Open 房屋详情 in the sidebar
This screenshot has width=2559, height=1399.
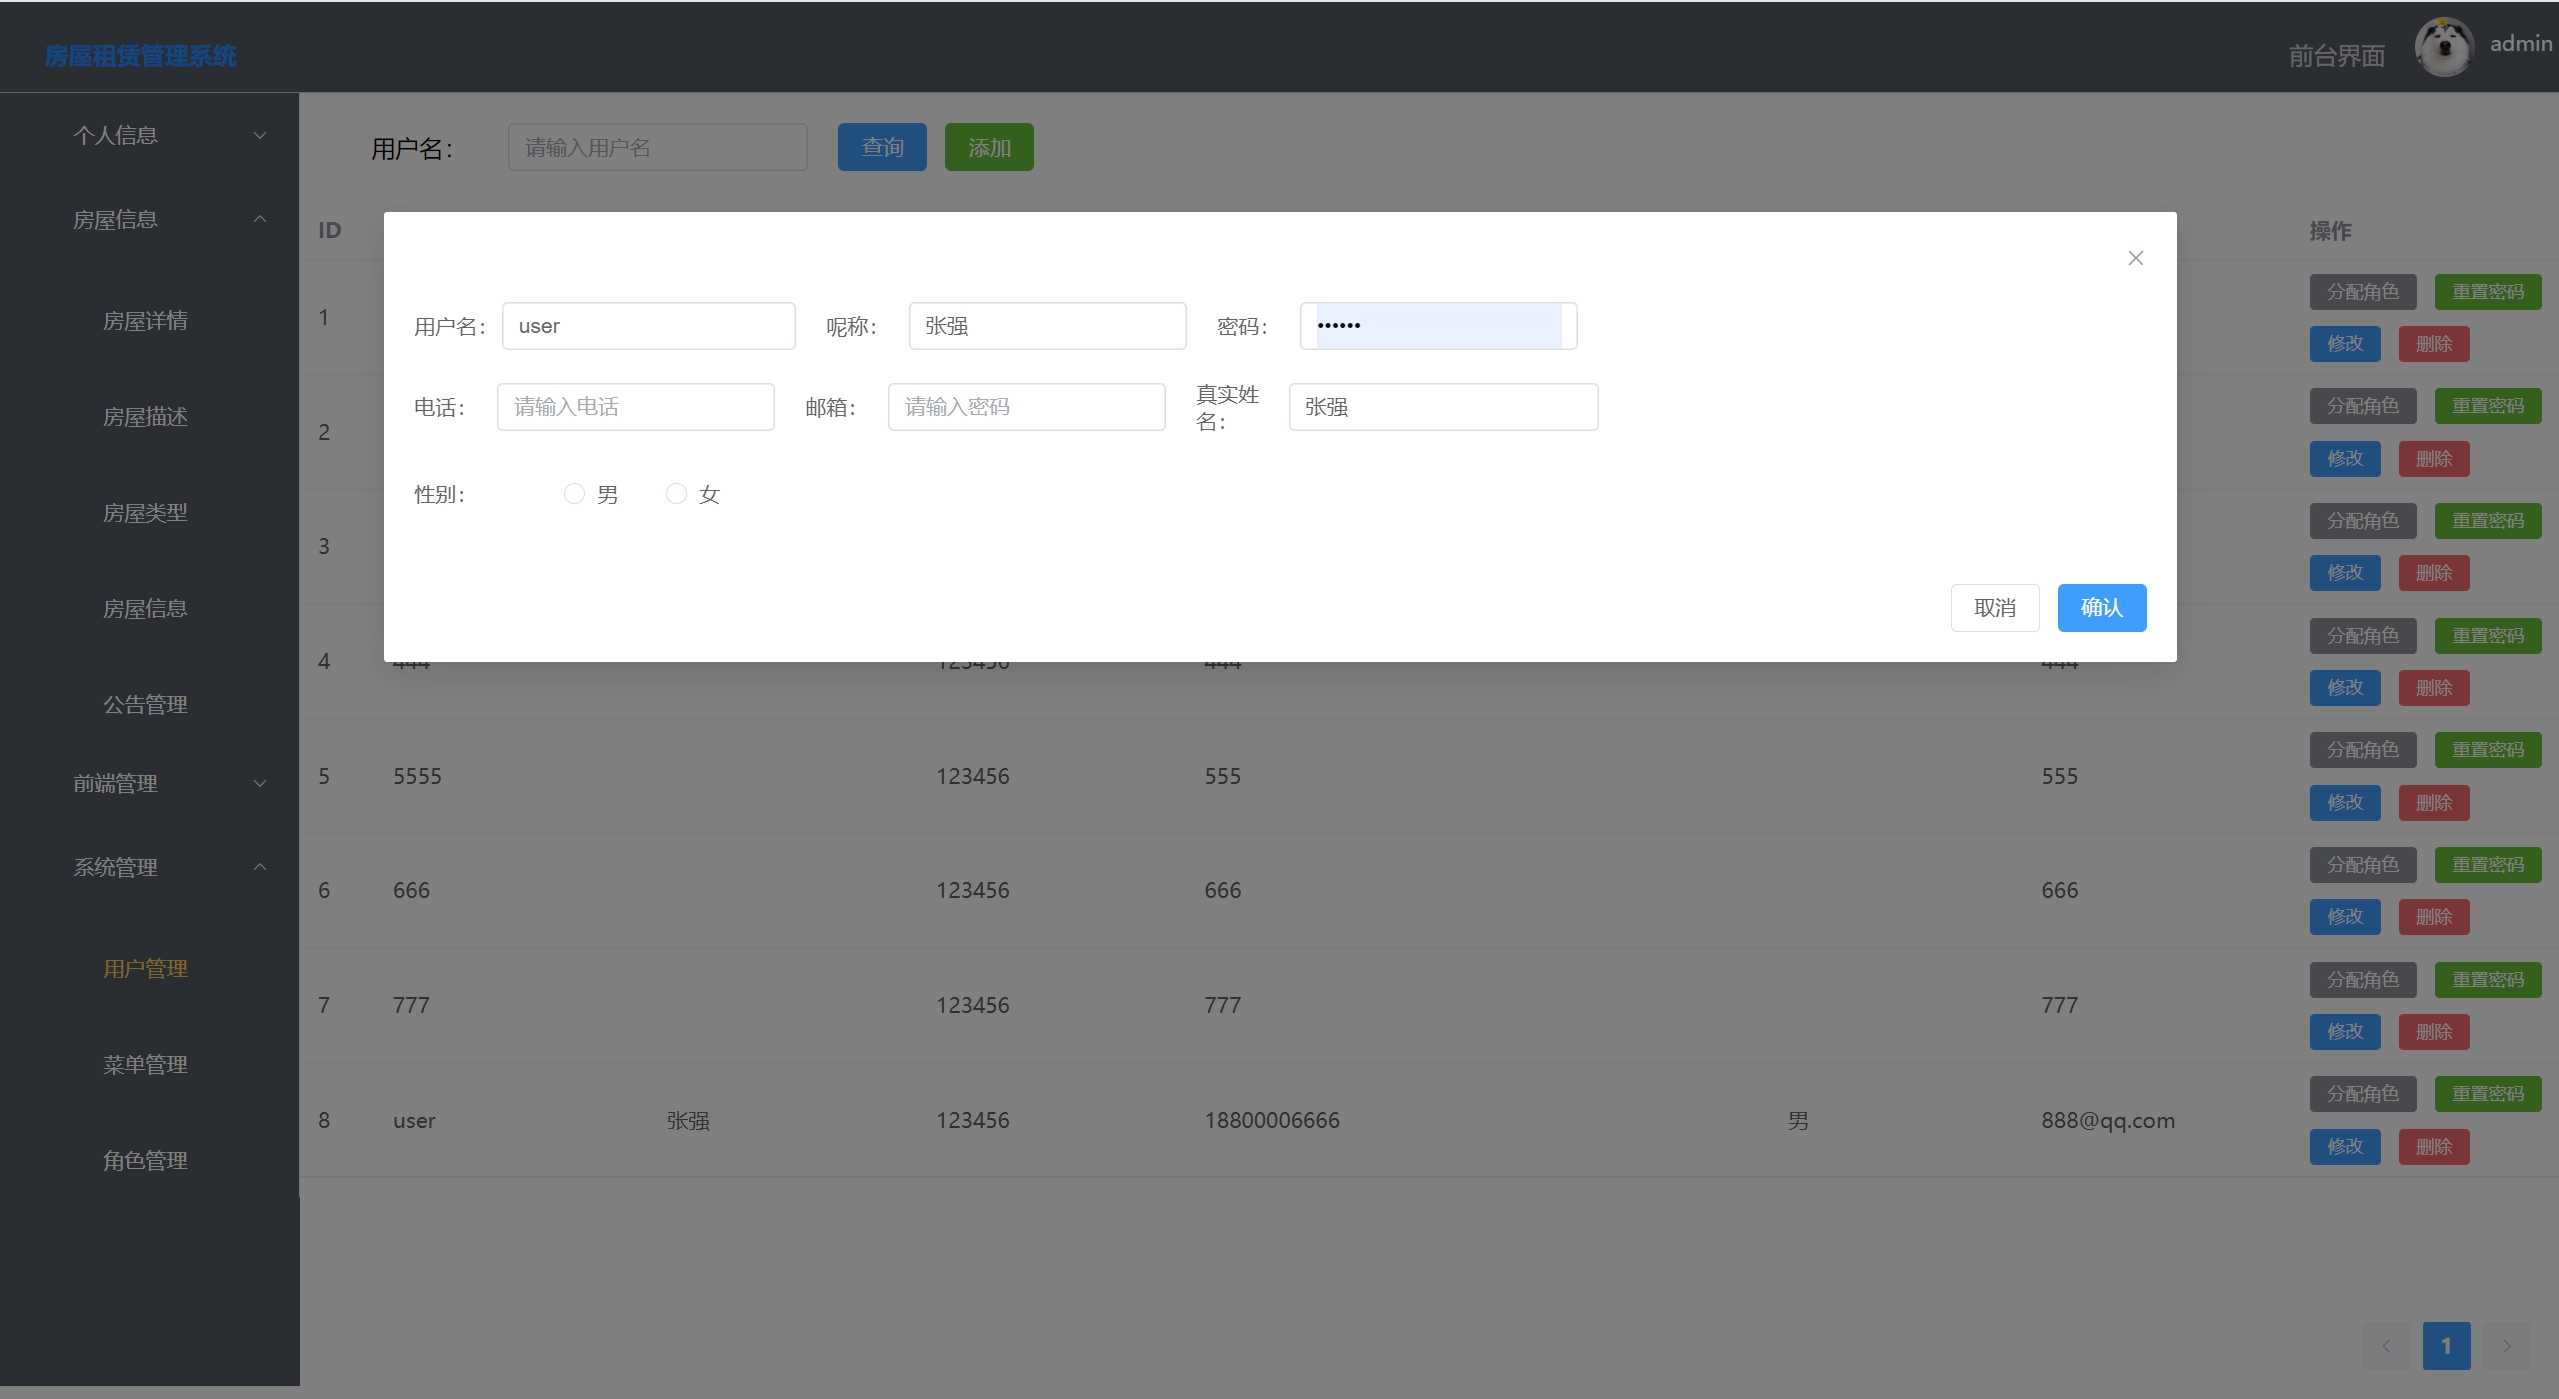point(146,320)
